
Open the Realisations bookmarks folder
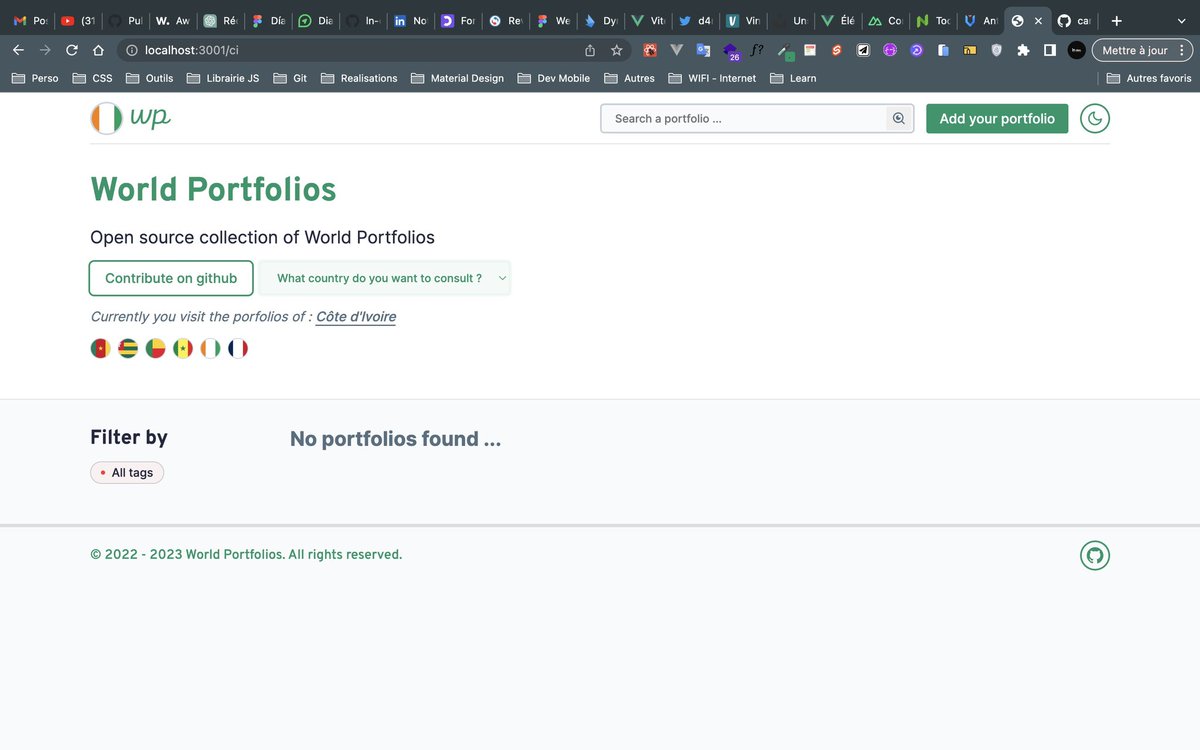359,78
